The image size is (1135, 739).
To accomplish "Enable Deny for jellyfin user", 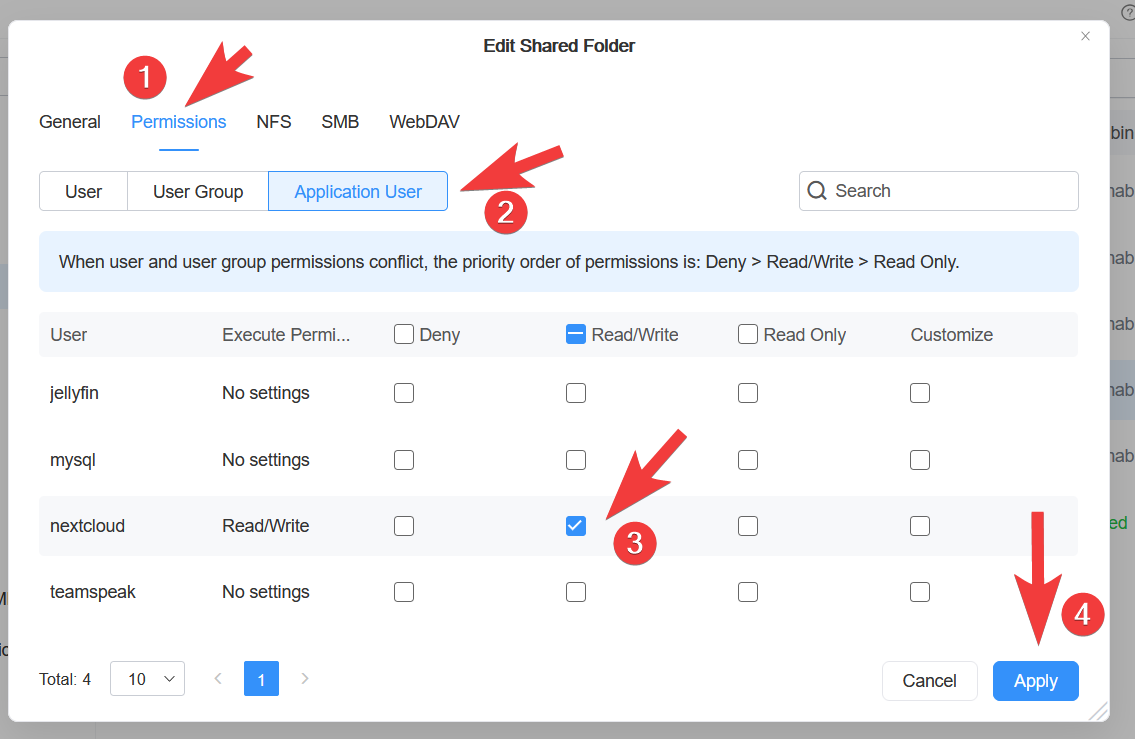I will [x=404, y=393].
